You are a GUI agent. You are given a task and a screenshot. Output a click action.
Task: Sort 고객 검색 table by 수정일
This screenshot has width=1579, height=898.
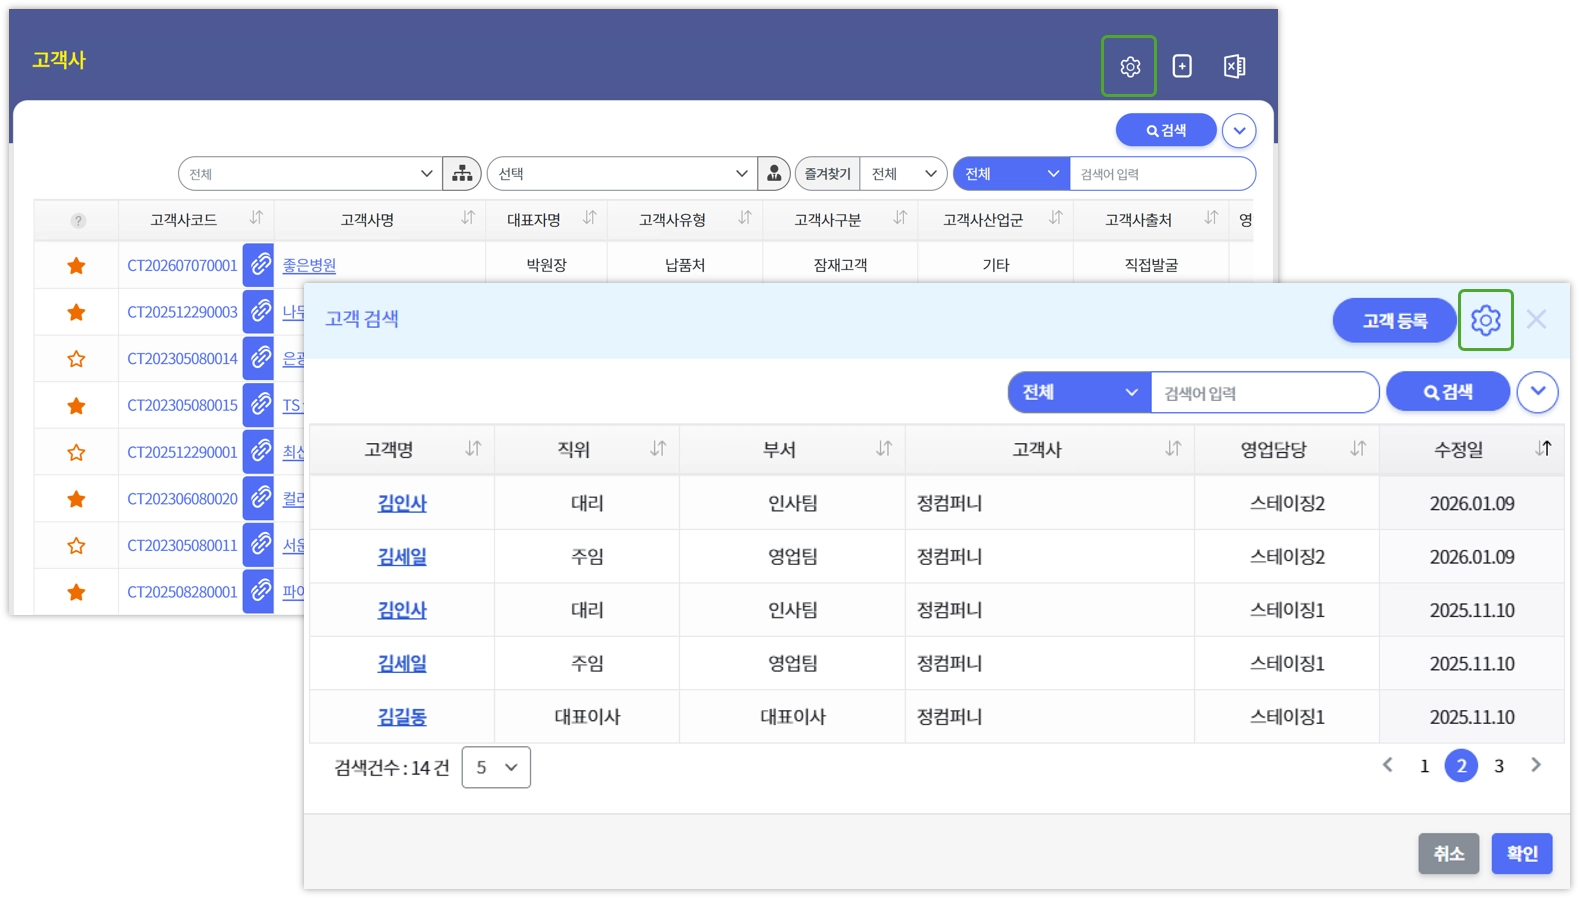pos(1543,449)
